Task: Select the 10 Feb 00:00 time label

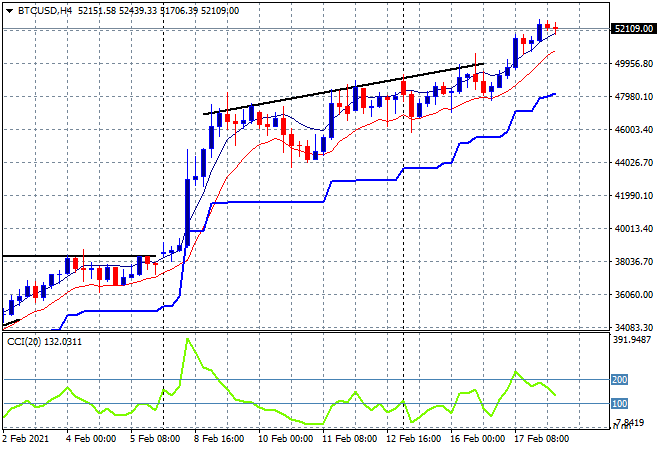Action: (x=285, y=439)
